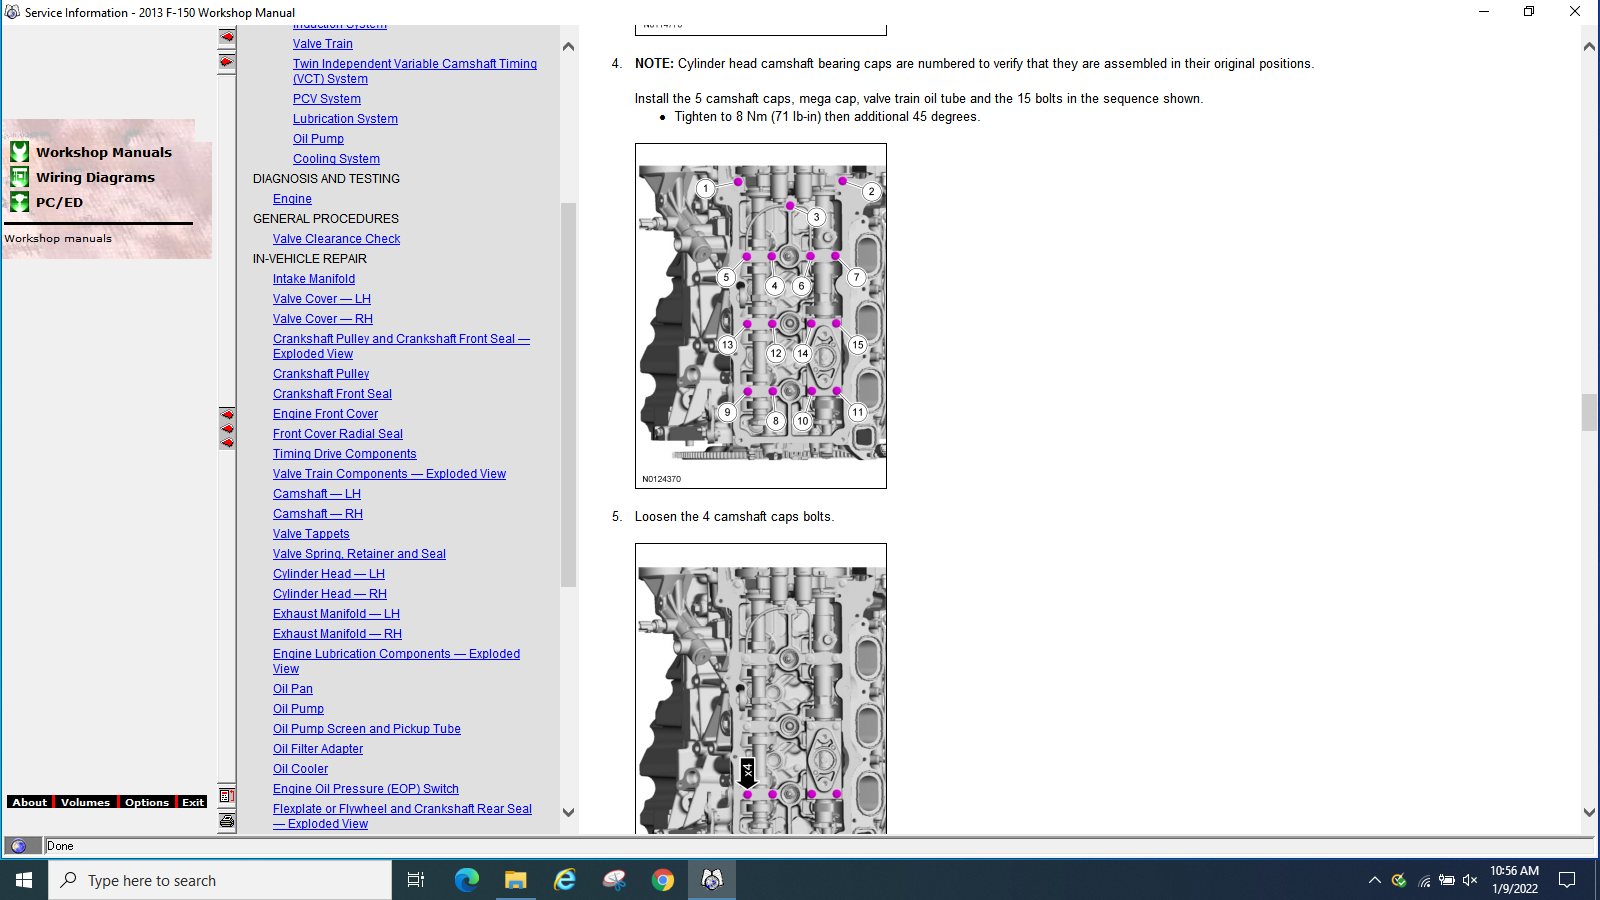
Task: Unmute the system volume speaker icon
Action: pos(1469,880)
